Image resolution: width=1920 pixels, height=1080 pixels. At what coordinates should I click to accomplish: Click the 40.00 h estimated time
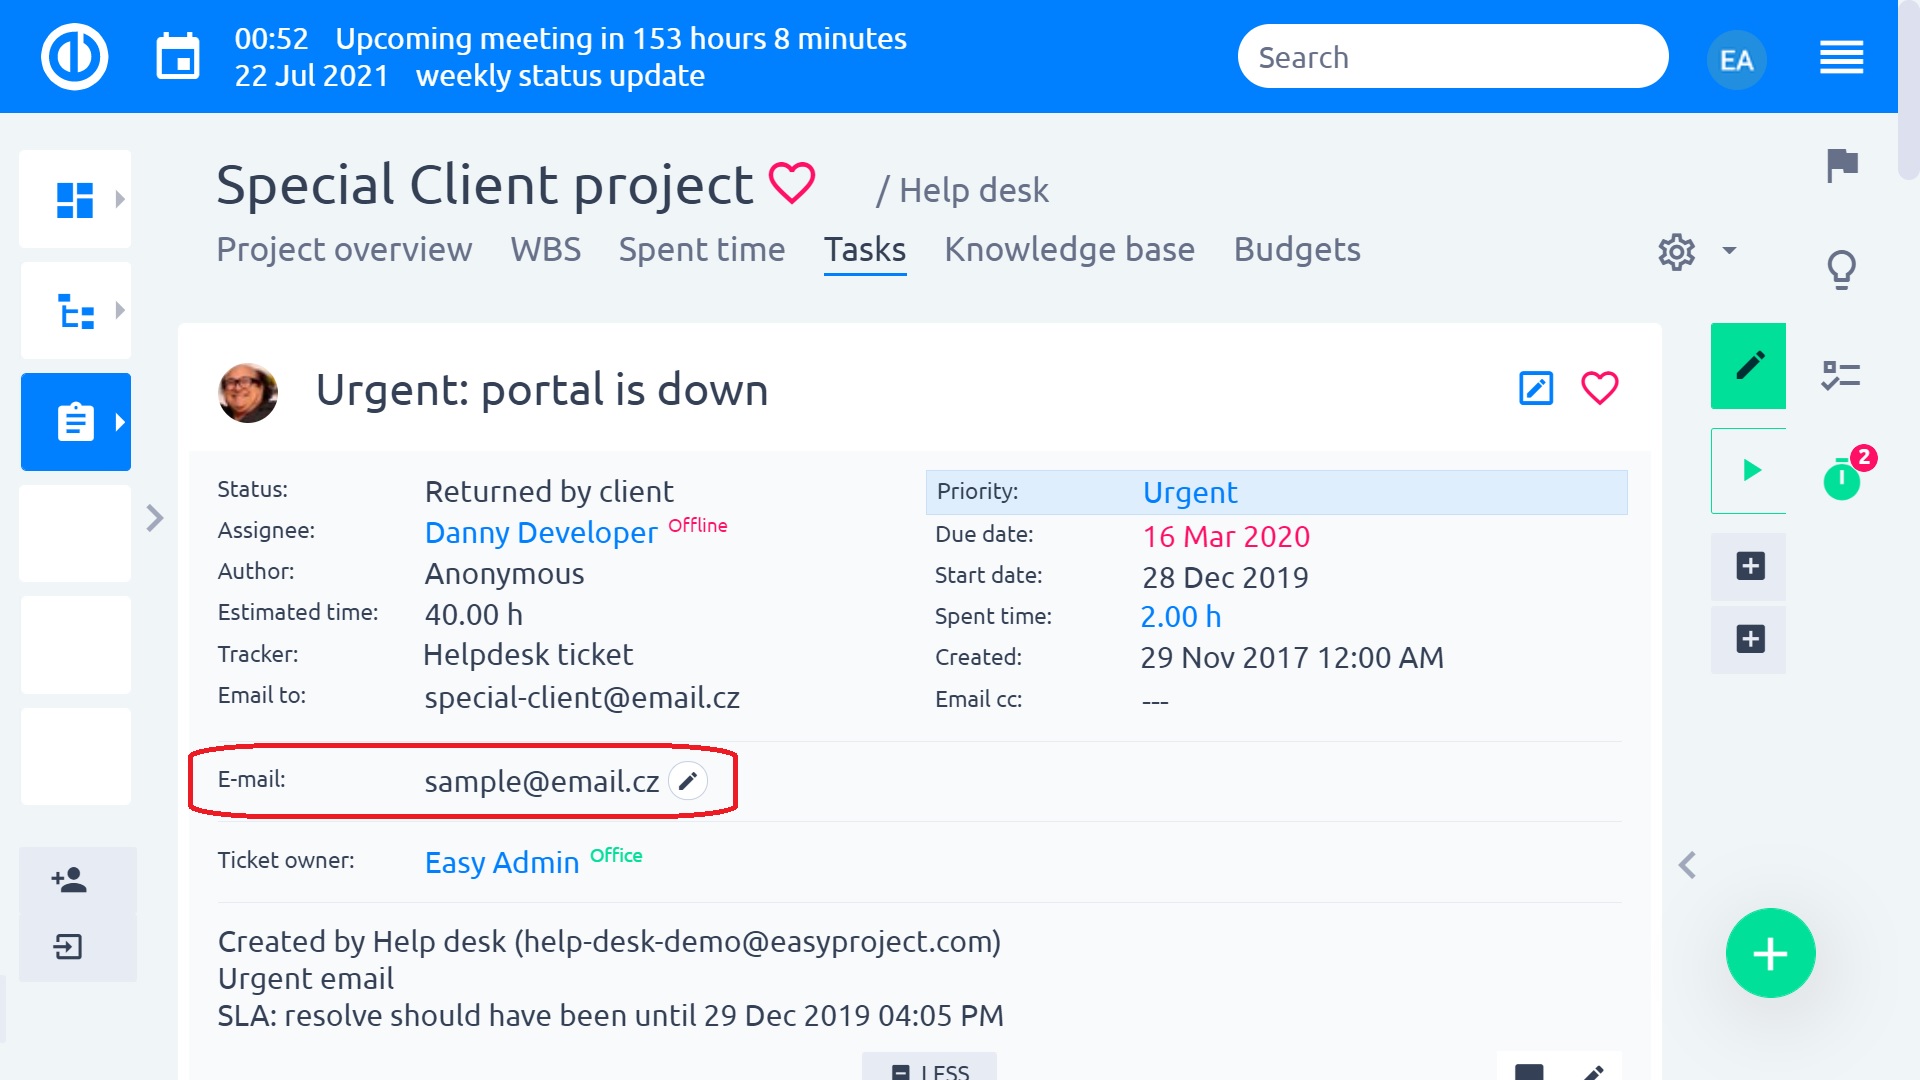coord(474,615)
